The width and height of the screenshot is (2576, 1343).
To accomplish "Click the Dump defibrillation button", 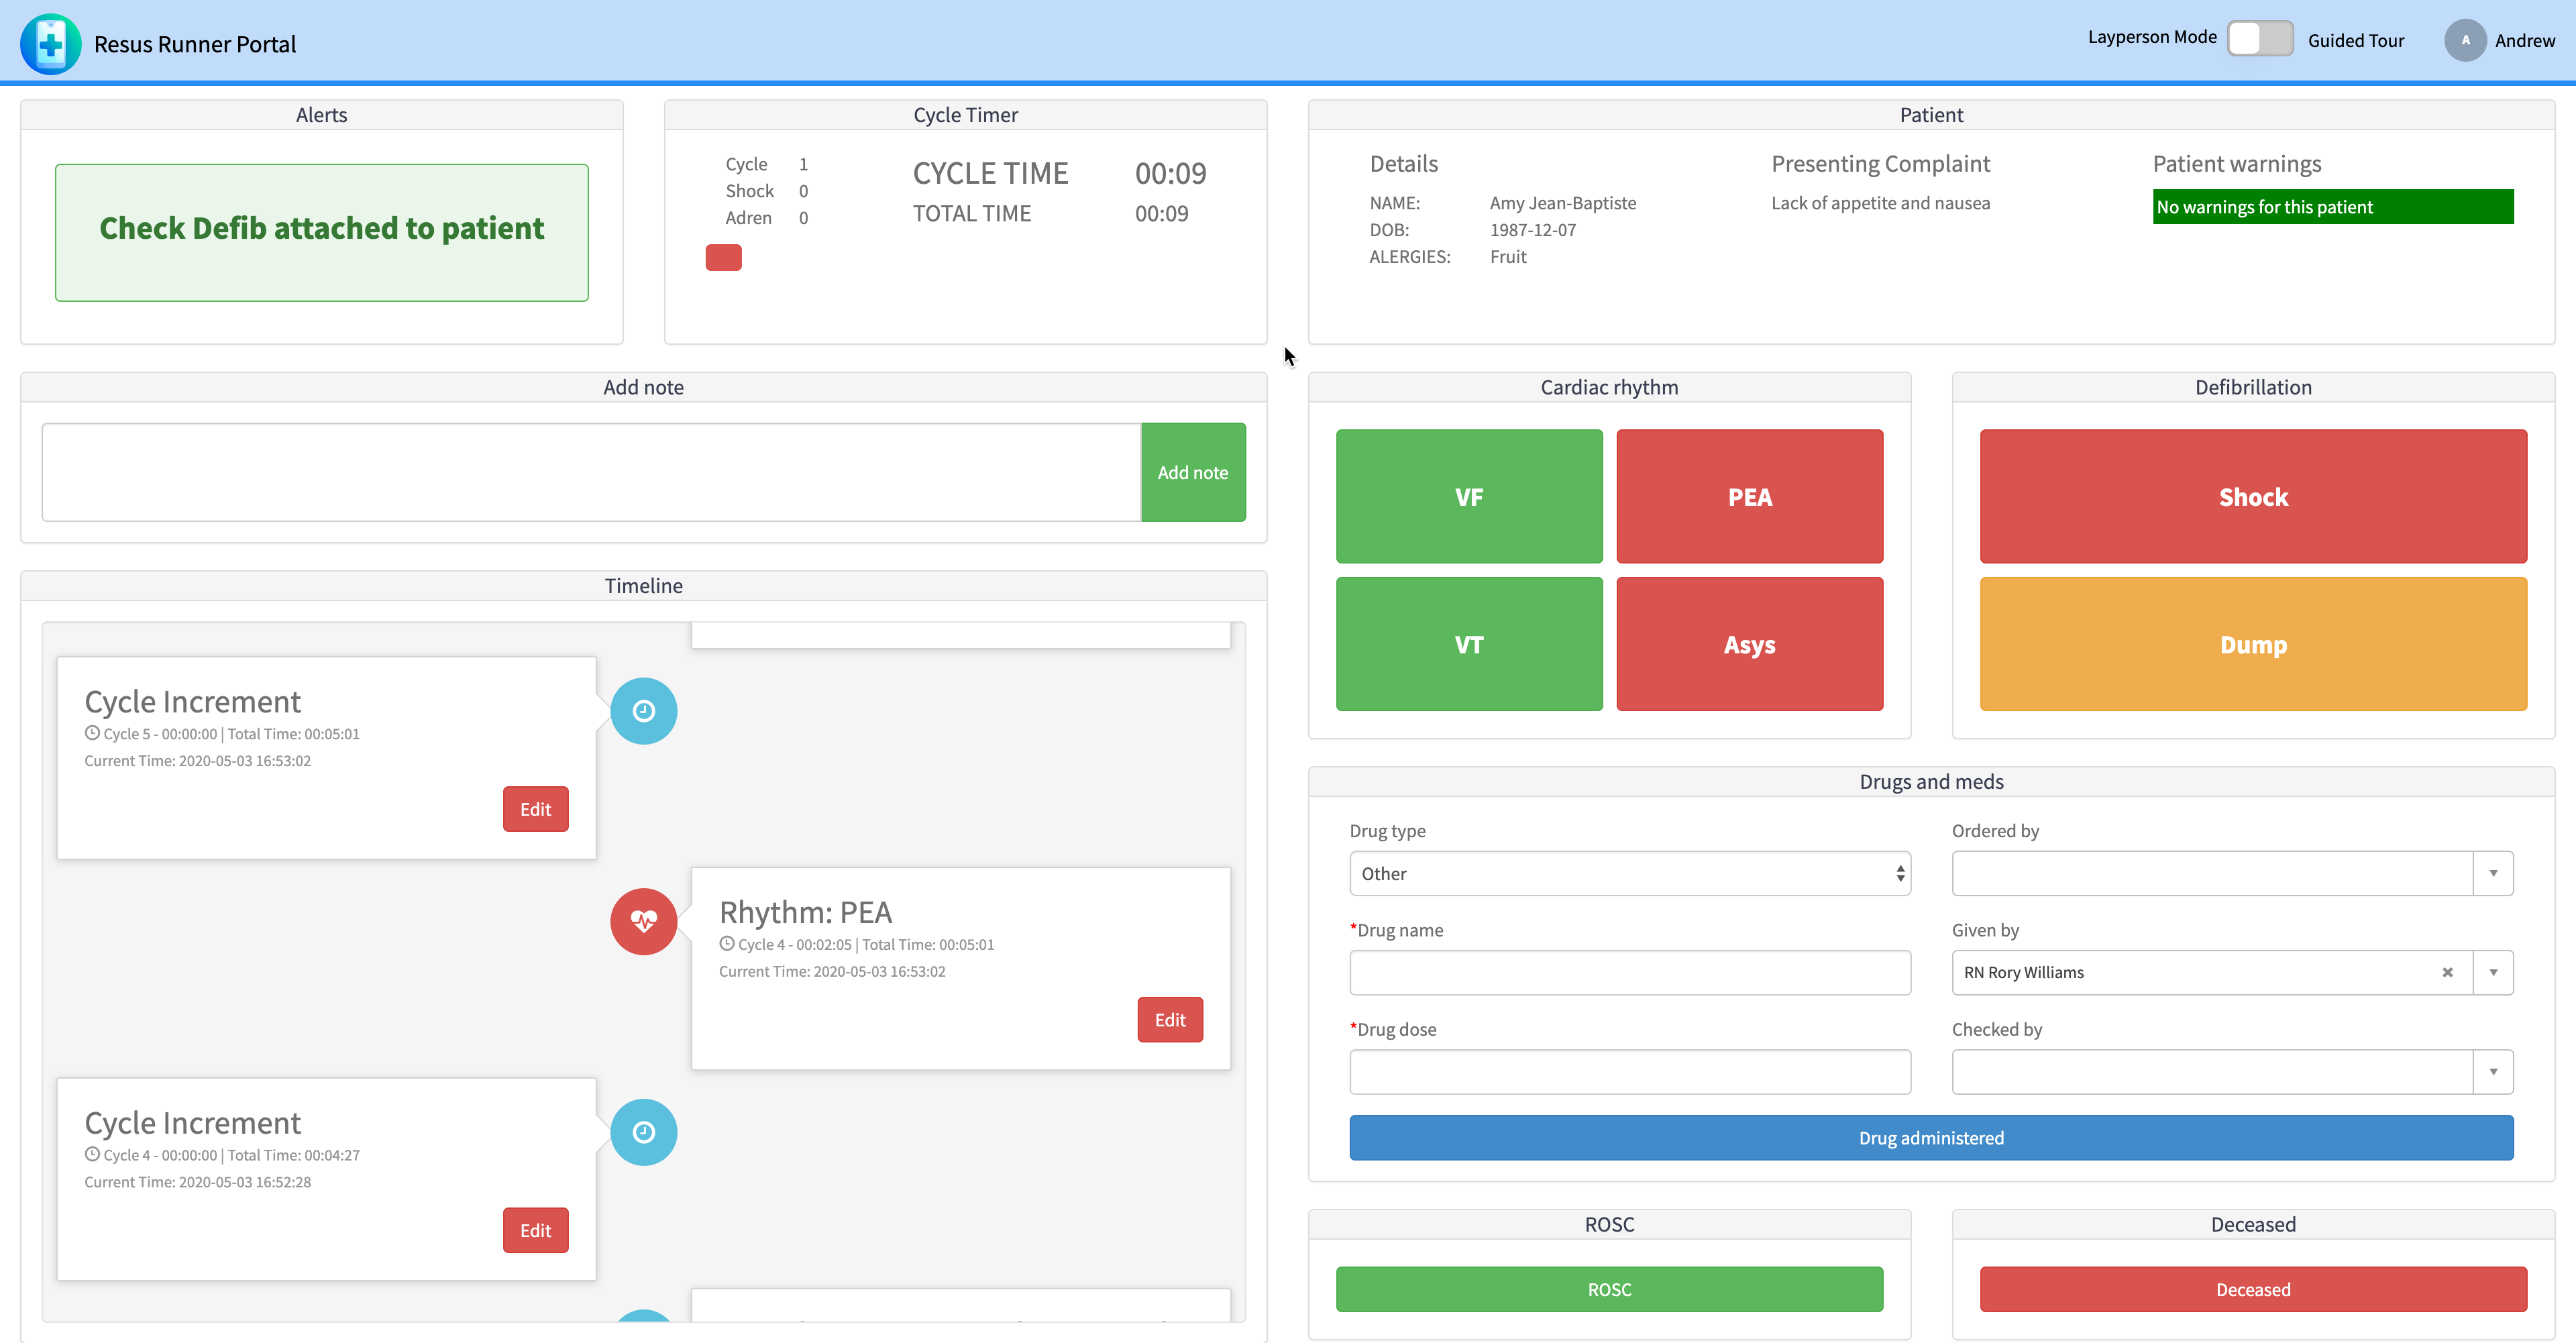I will coord(2253,644).
